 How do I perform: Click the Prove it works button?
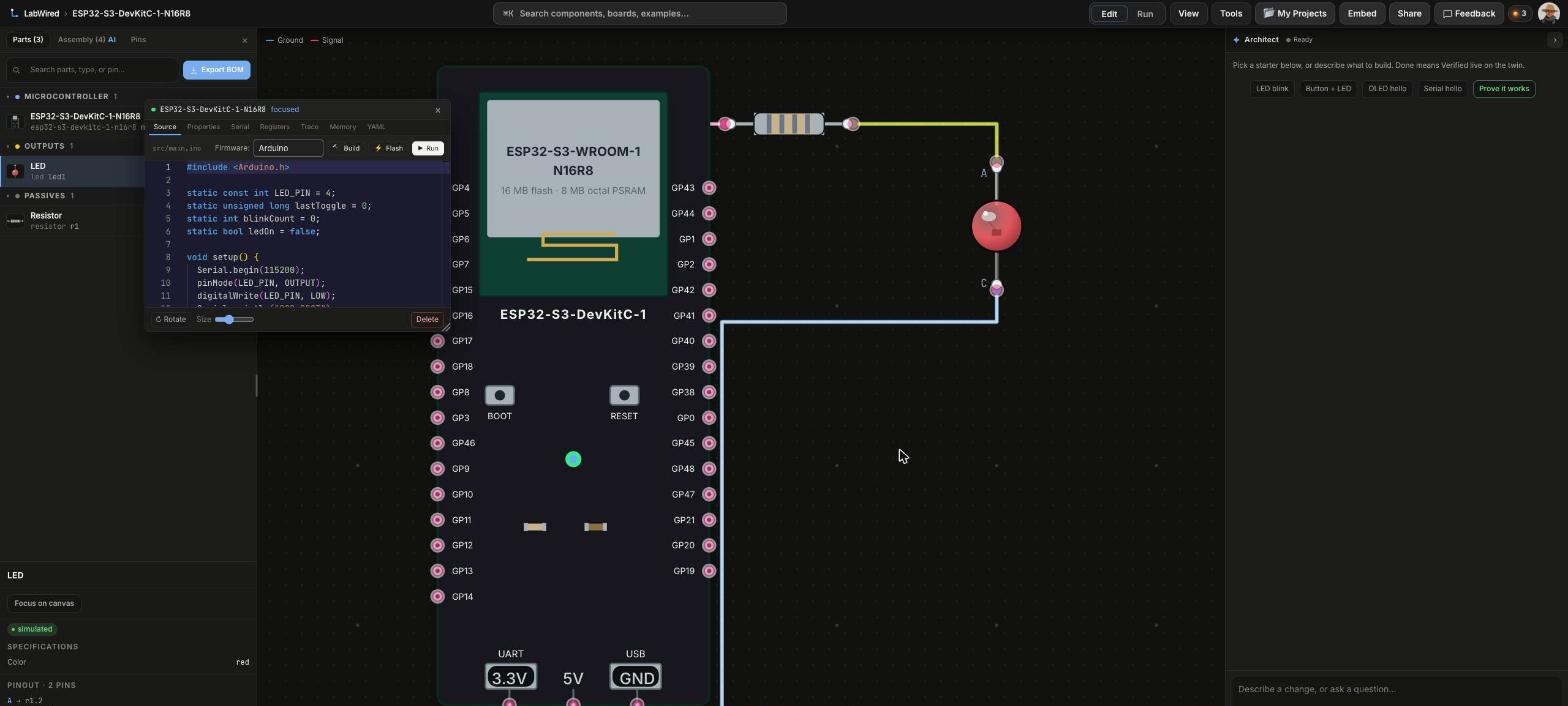click(1504, 89)
